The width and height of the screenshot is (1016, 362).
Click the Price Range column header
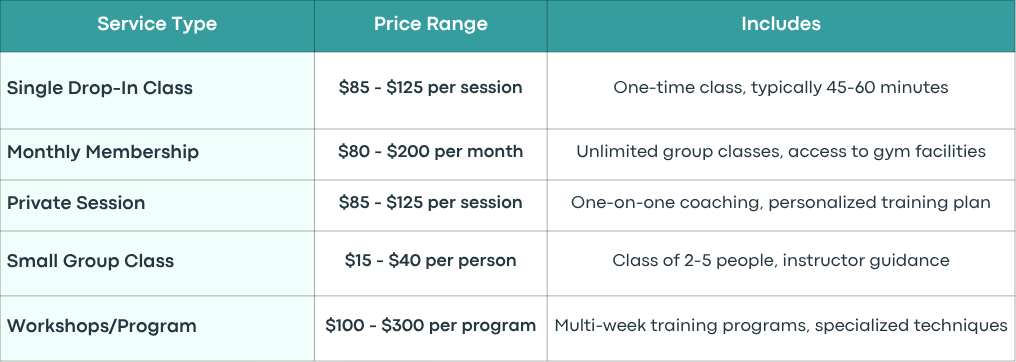point(430,26)
